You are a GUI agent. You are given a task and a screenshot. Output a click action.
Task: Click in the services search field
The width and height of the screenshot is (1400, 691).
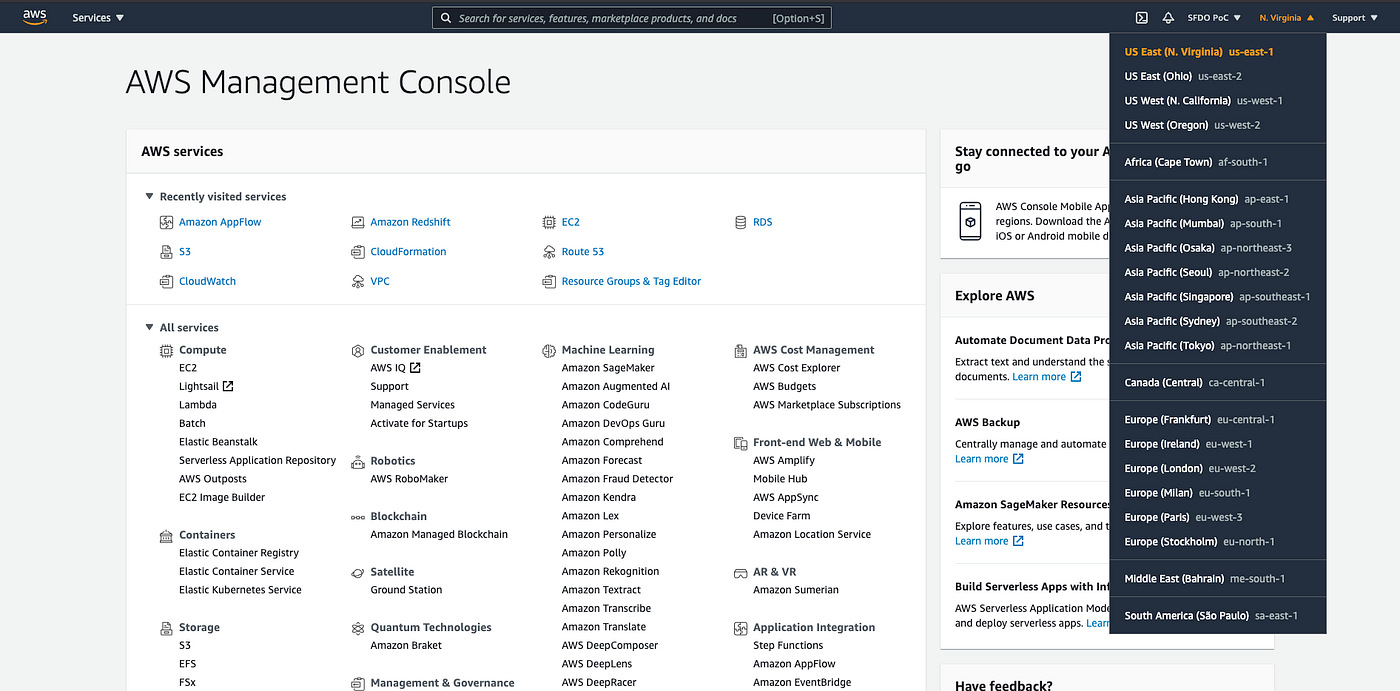click(x=631, y=18)
